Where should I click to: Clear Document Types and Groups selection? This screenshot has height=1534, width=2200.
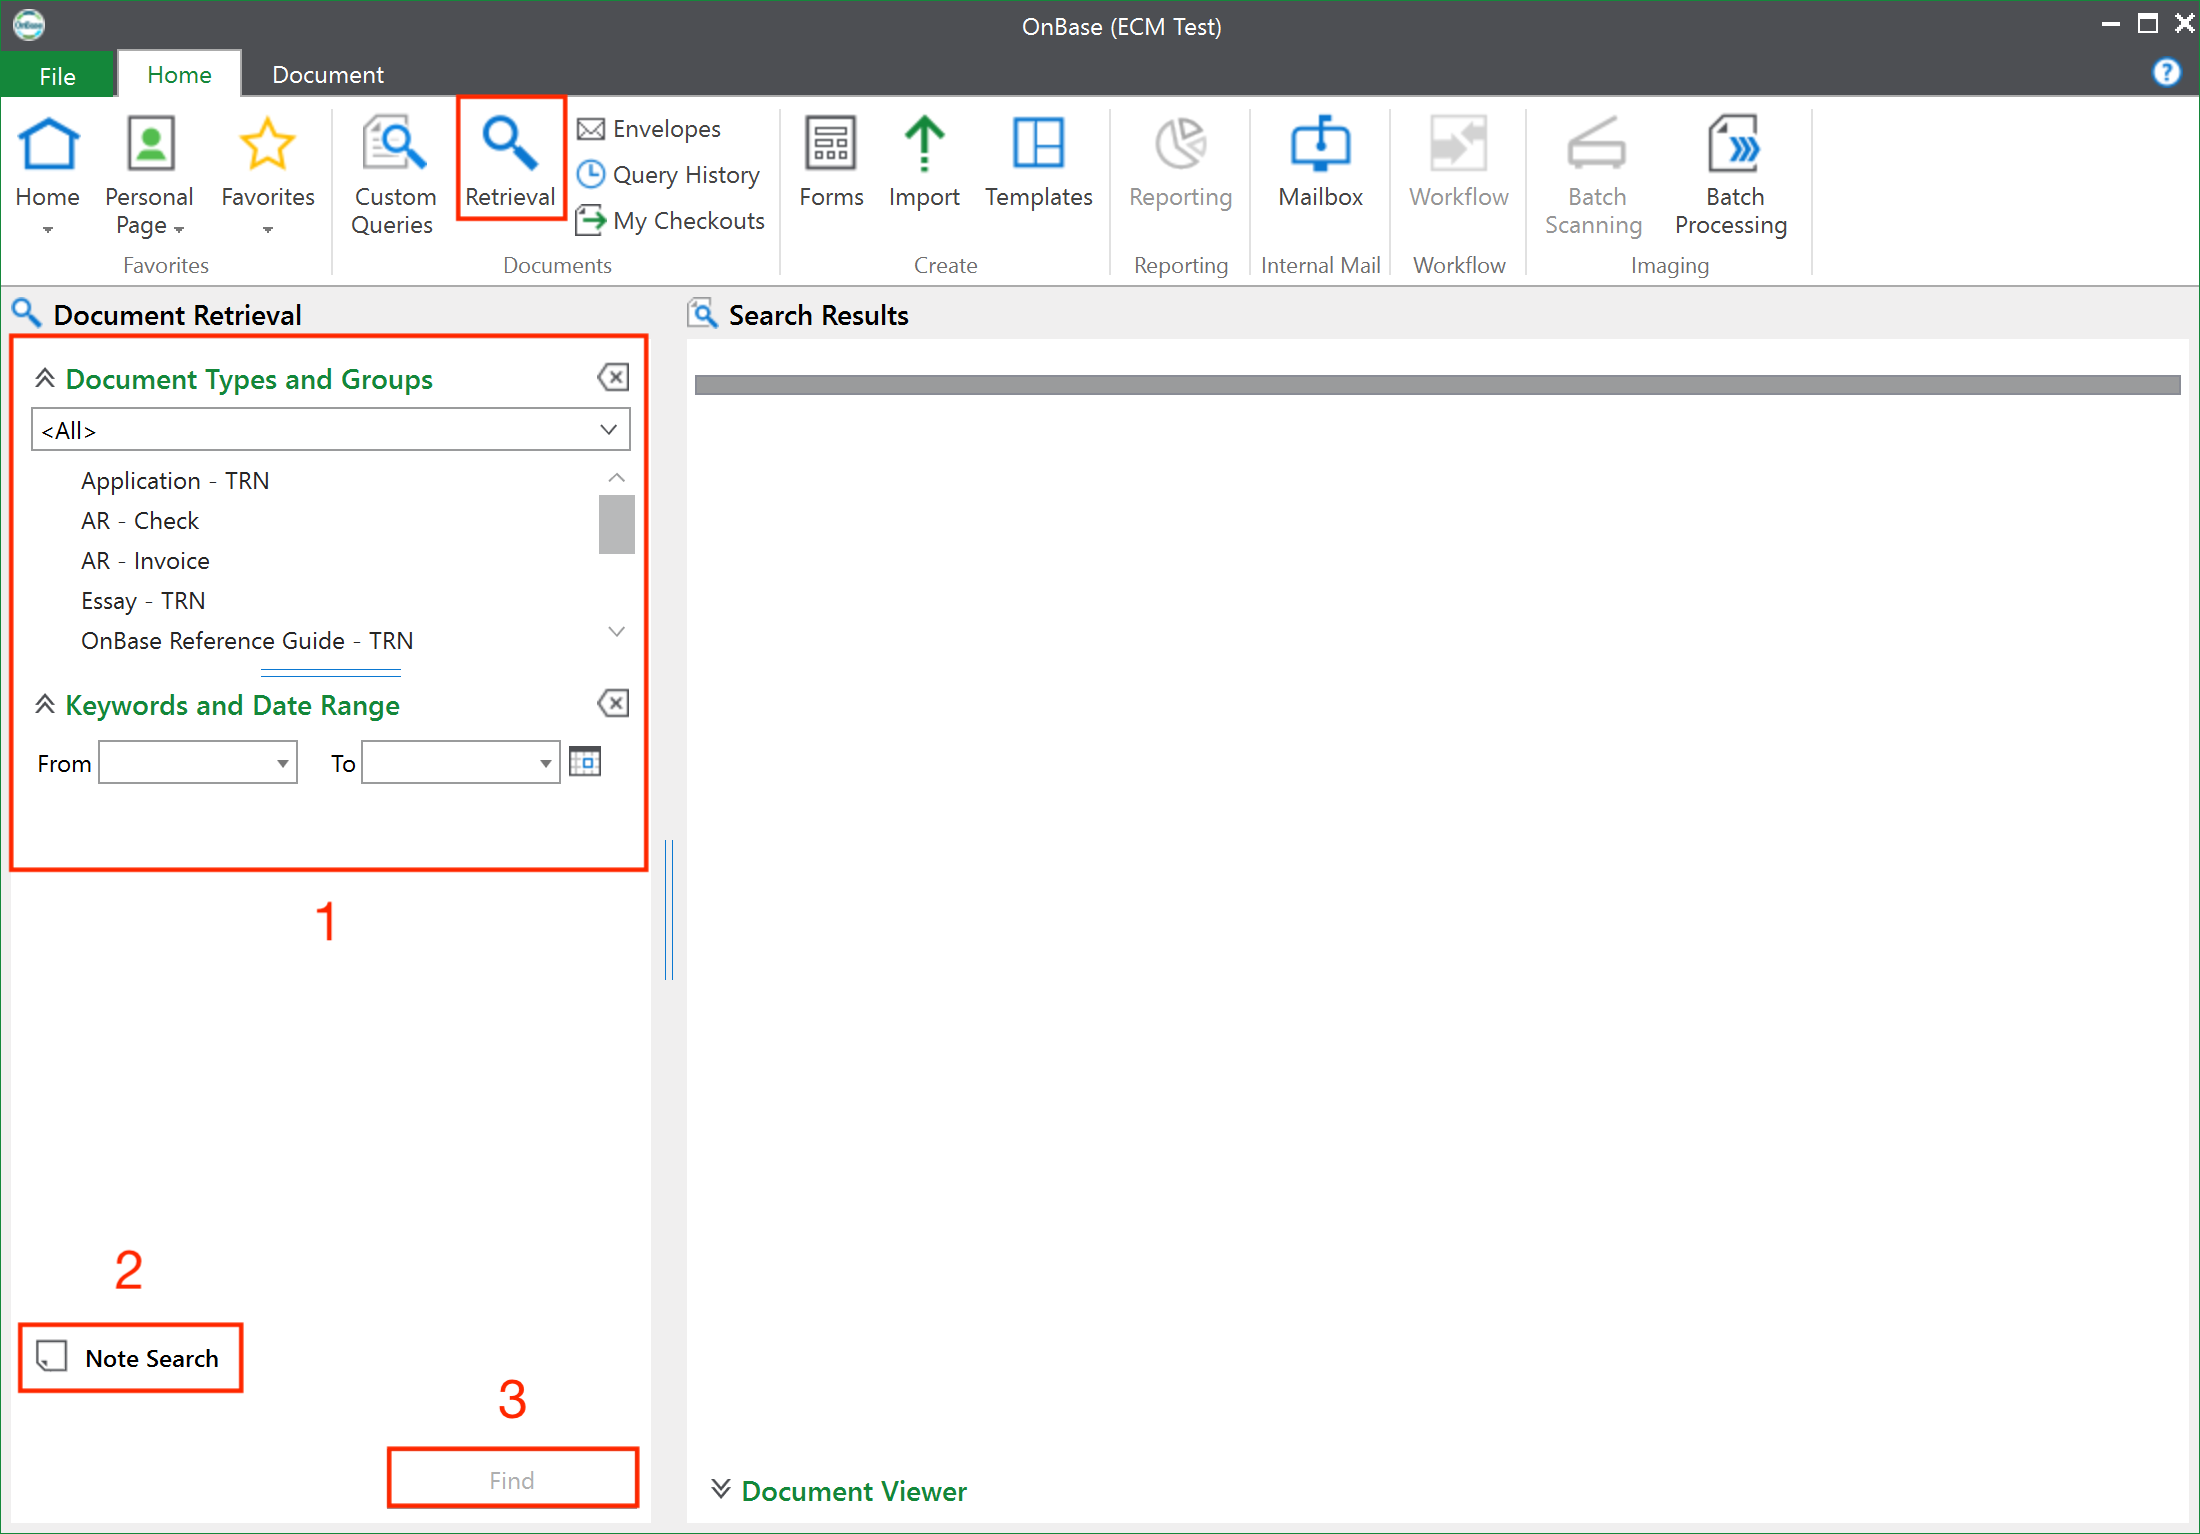(x=613, y=377)
